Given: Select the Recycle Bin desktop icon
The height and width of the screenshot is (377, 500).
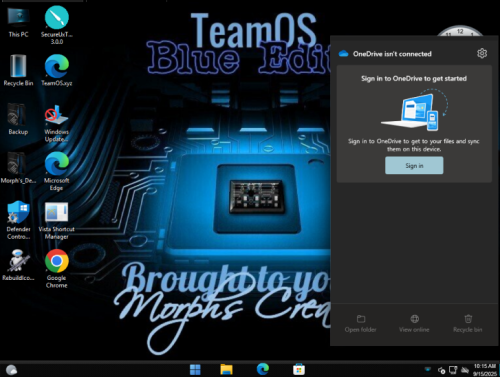Looking at the screenshot, I should pyautogui.click(x=18, y=70).
